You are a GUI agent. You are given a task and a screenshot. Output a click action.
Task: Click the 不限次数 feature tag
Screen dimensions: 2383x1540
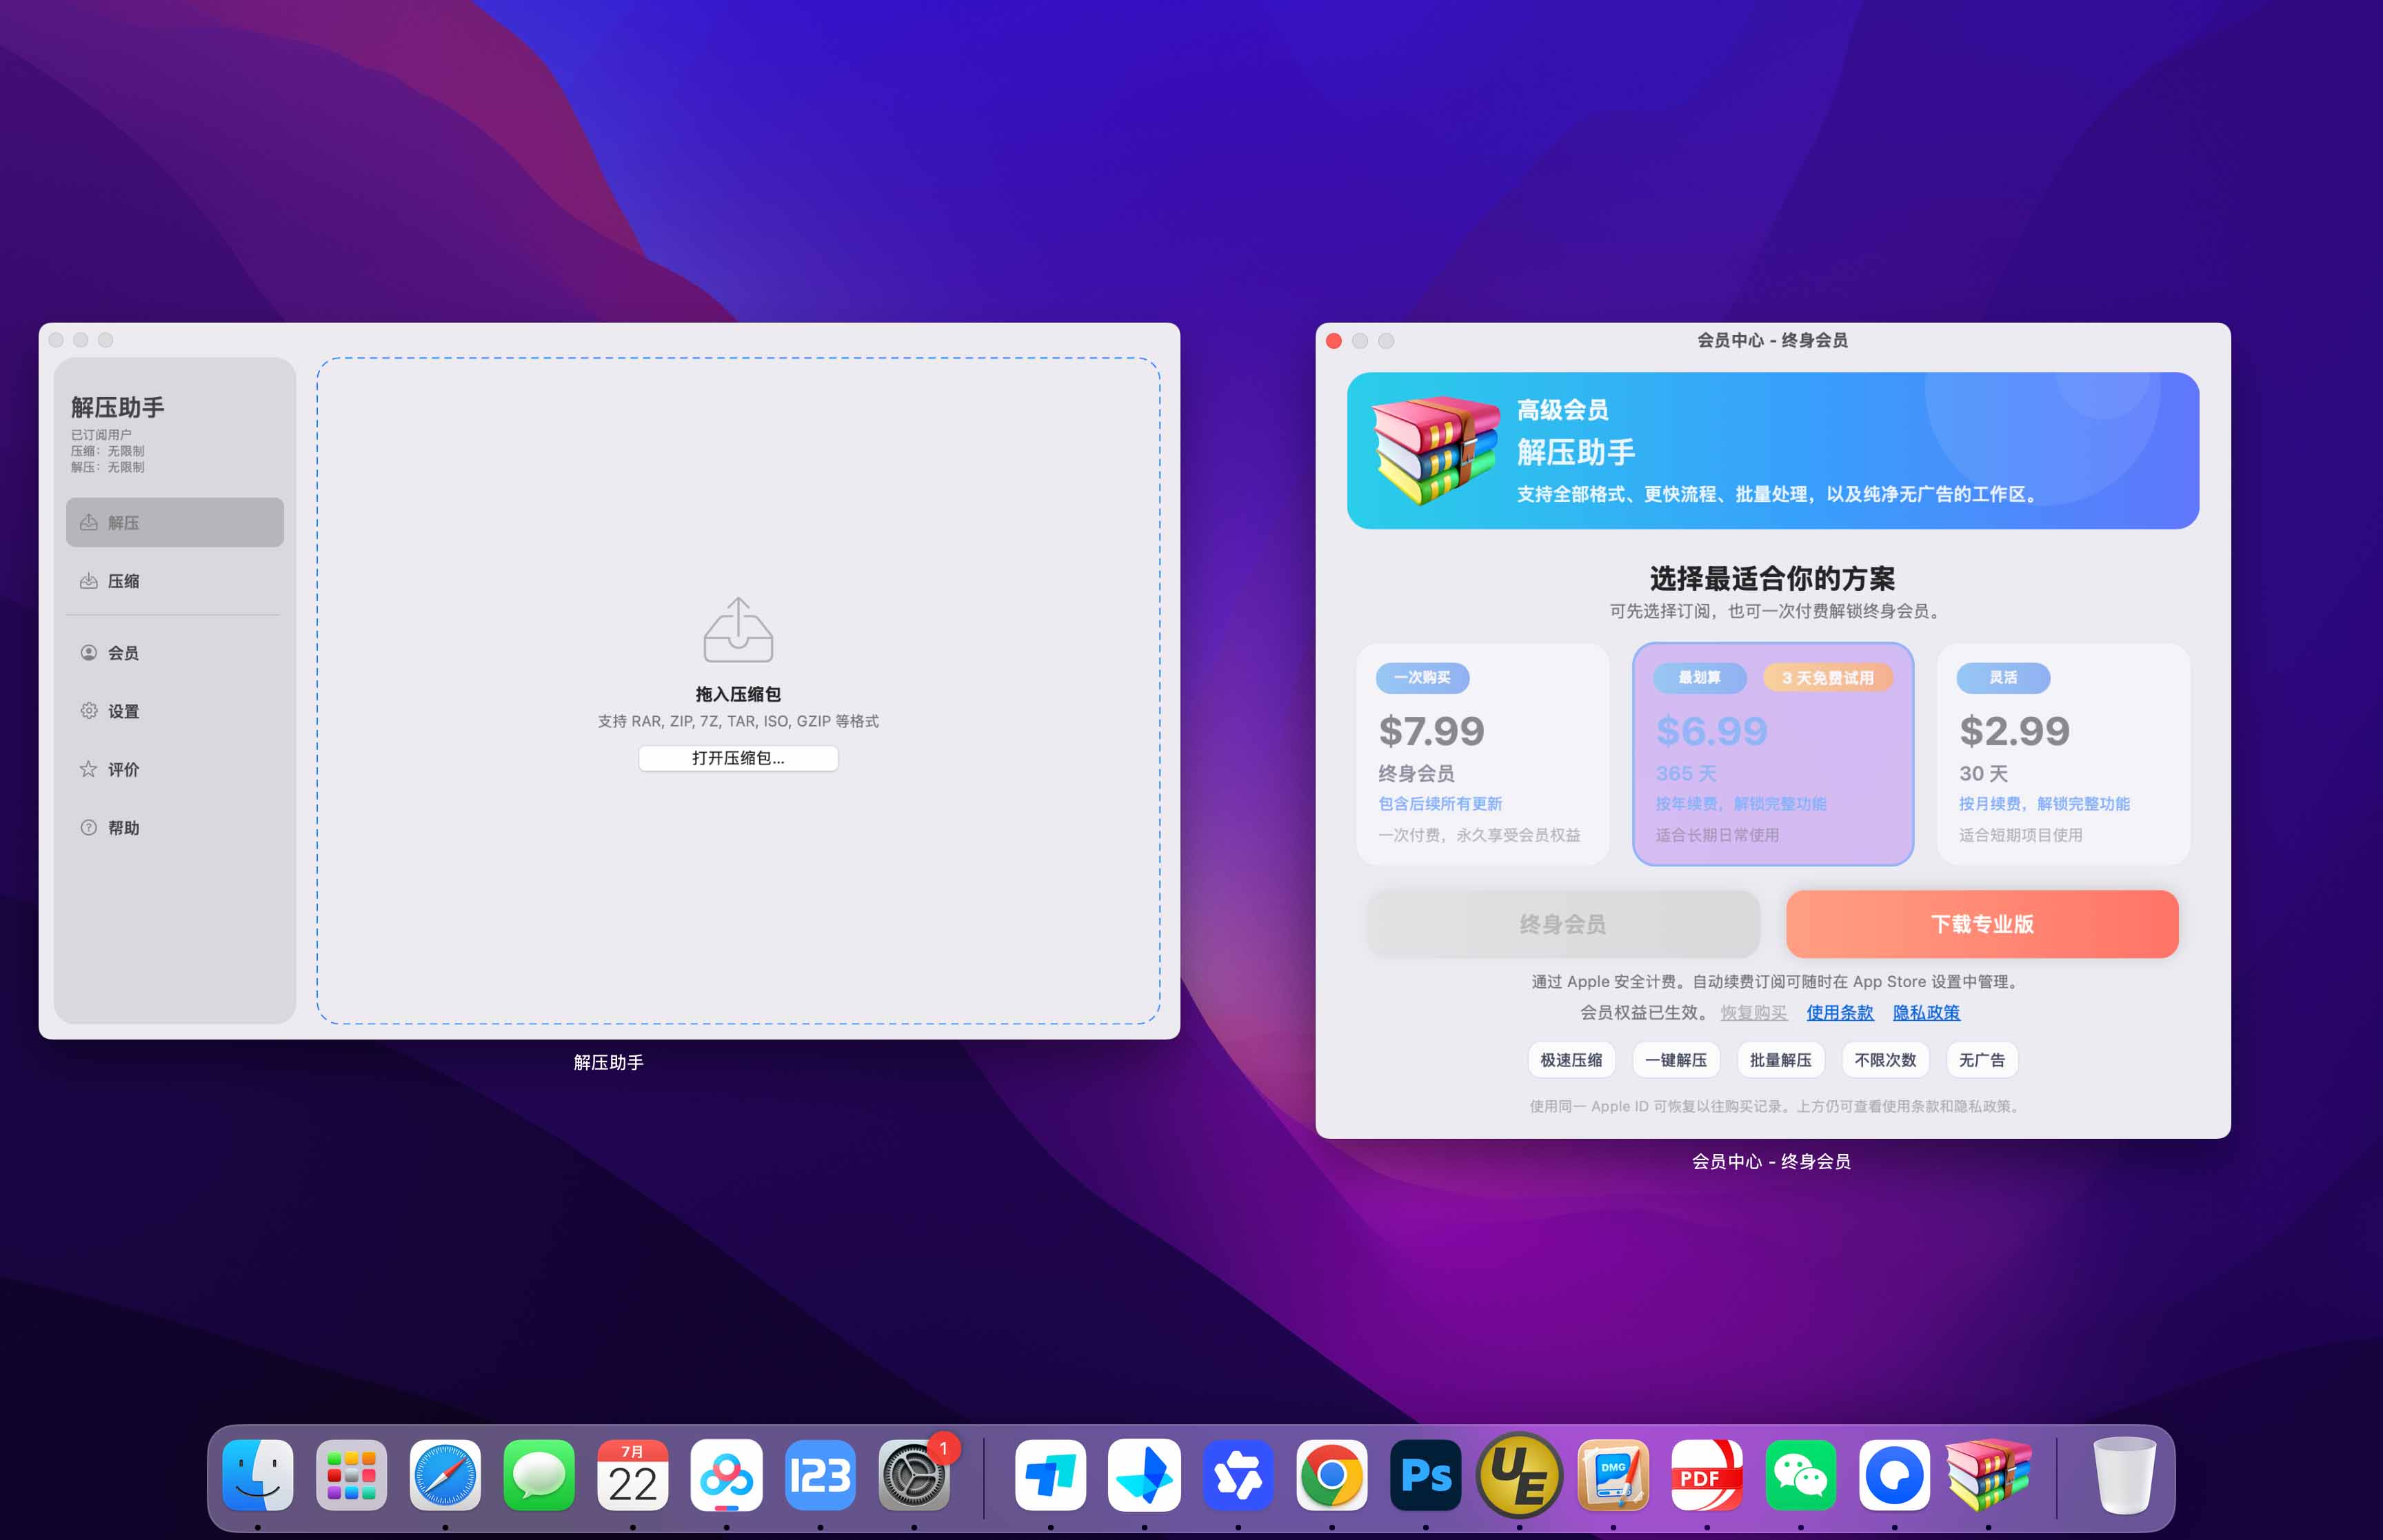1885,1060
